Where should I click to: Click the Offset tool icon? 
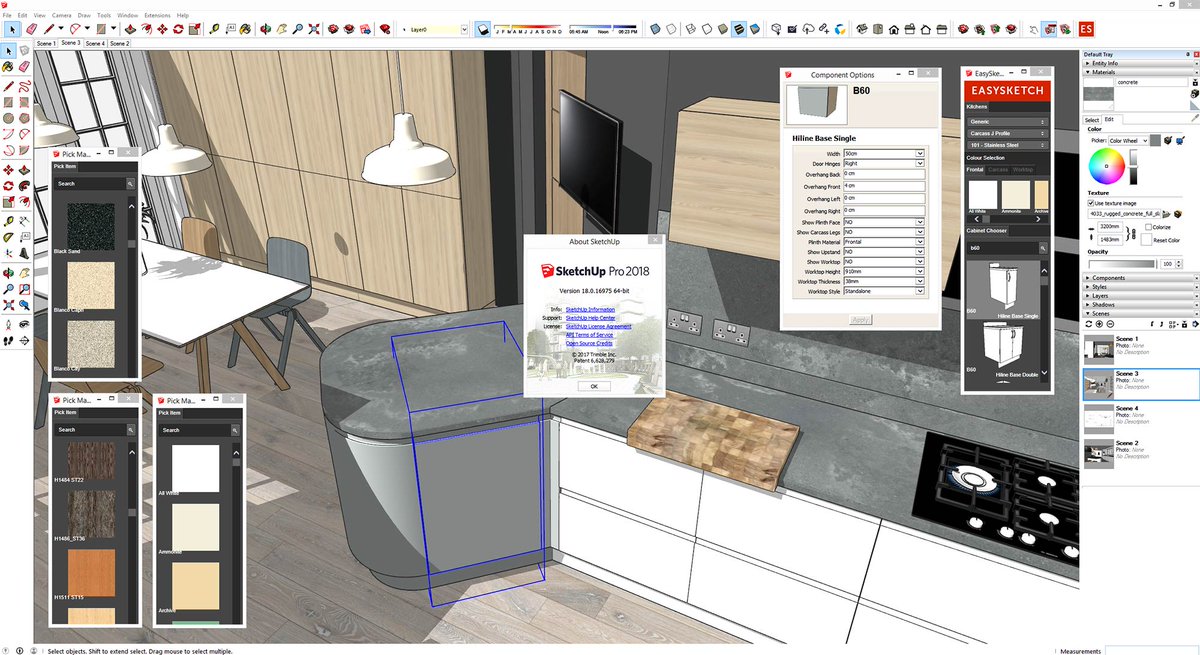pos(145,29)
